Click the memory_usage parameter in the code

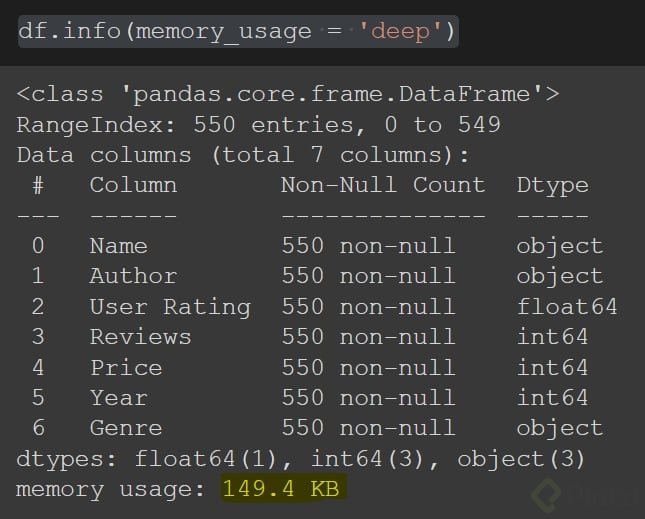coord(223,31)
